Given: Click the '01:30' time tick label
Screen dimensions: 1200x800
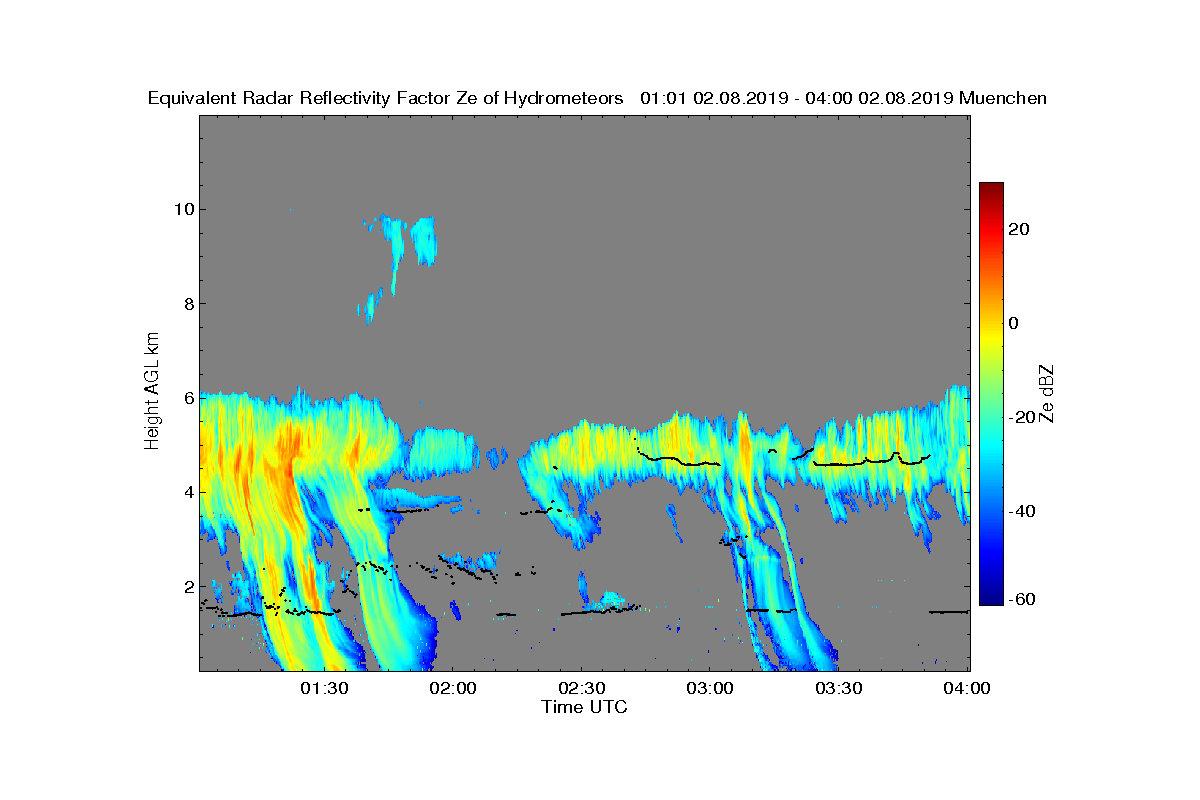Looking at the screenshot, I should click(324, 688).
